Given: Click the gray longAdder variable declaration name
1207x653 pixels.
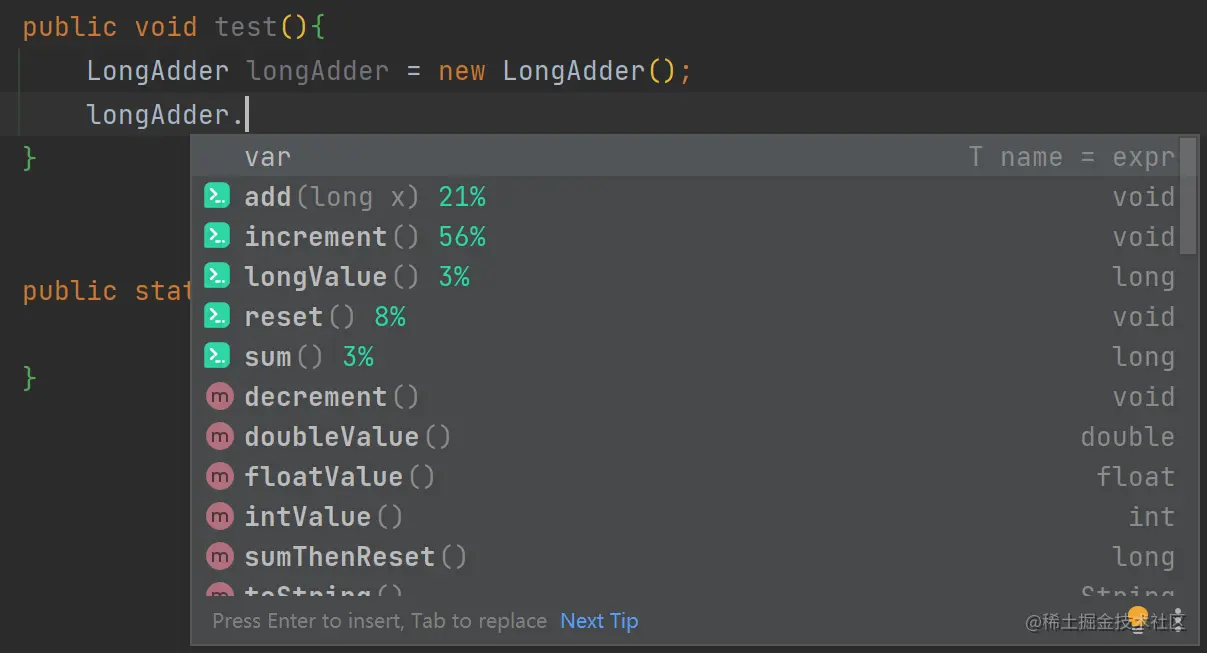Looking at the screenshot, I should (x=318, y=72).
